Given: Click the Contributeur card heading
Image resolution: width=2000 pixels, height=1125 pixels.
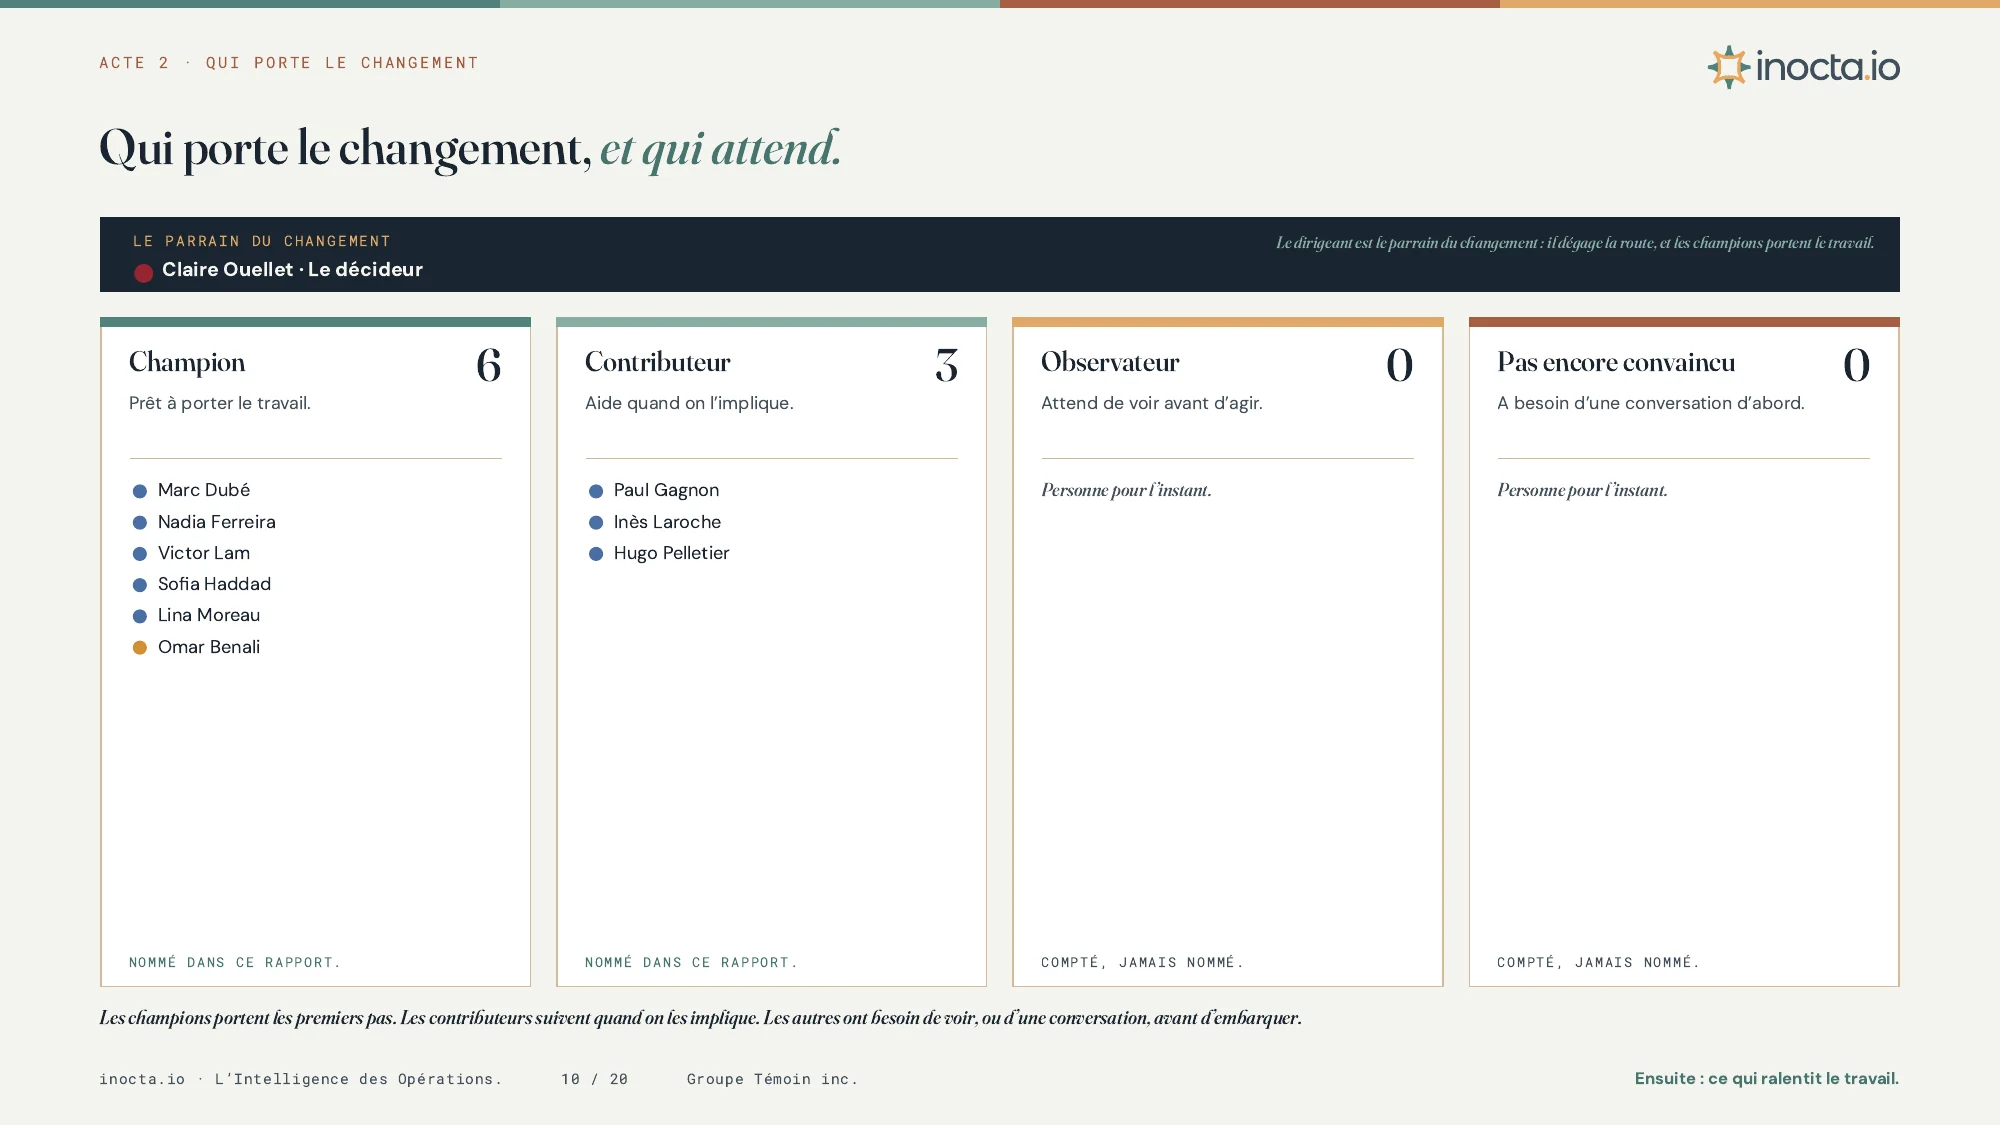Looking at the screenshot, I should (x=658, y=362).
